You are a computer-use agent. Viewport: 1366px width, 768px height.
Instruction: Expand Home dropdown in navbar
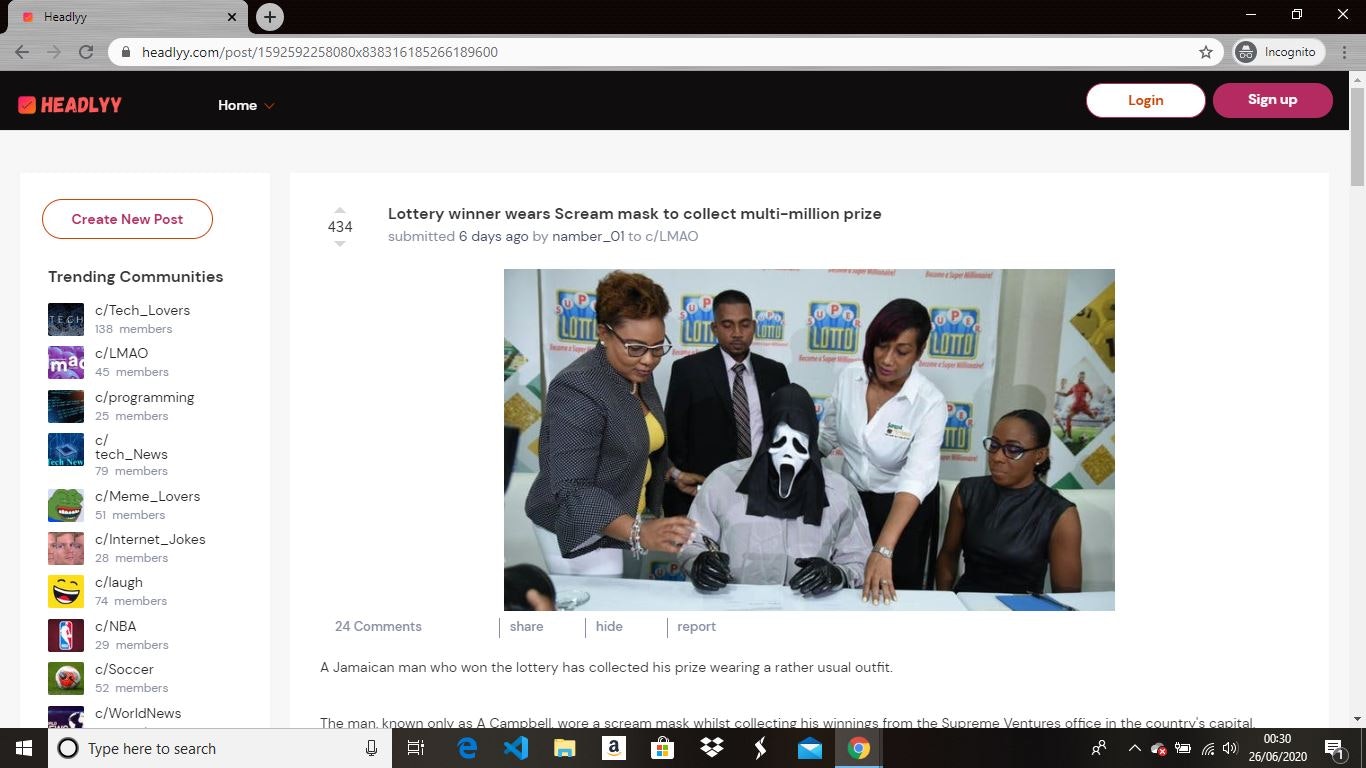coord(246,105)
